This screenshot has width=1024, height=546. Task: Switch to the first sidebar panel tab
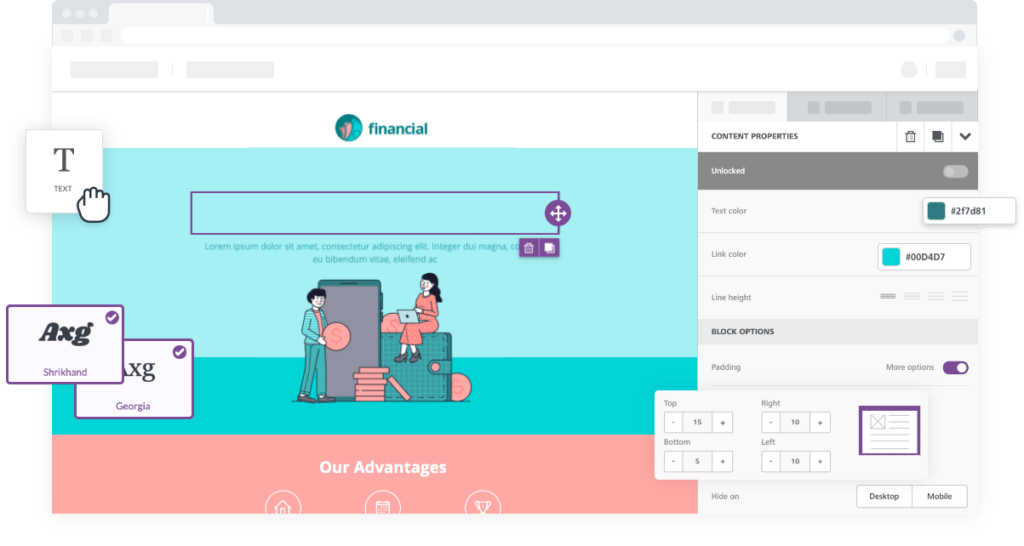click(x=743, y=107)
